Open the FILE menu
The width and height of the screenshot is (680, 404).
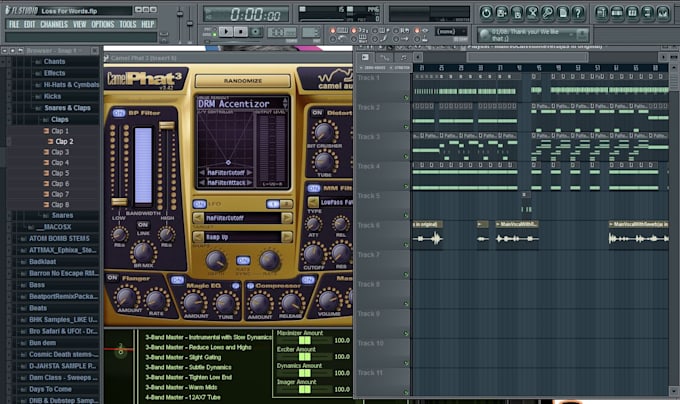pyautogui.click(x=14, y=24)
